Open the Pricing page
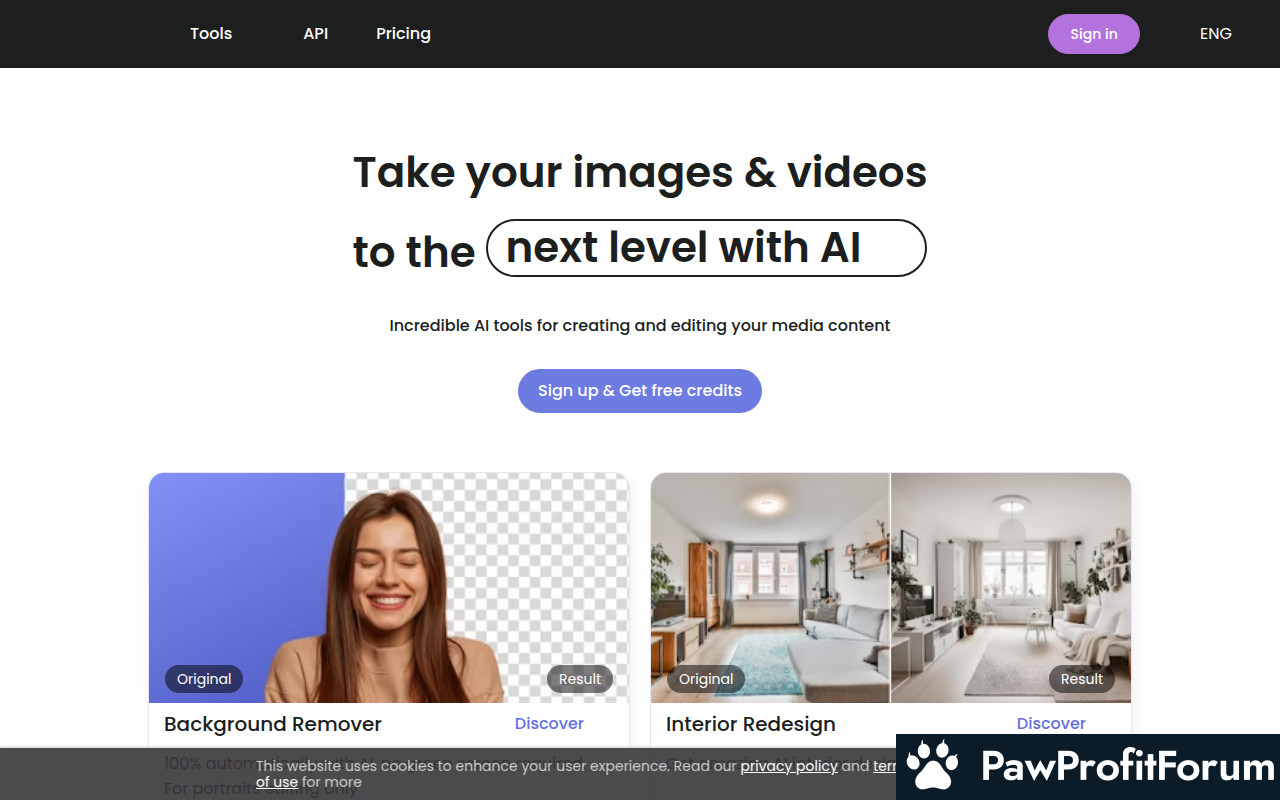This screenshot has width=1280, height=800. [x=403, y=33]
